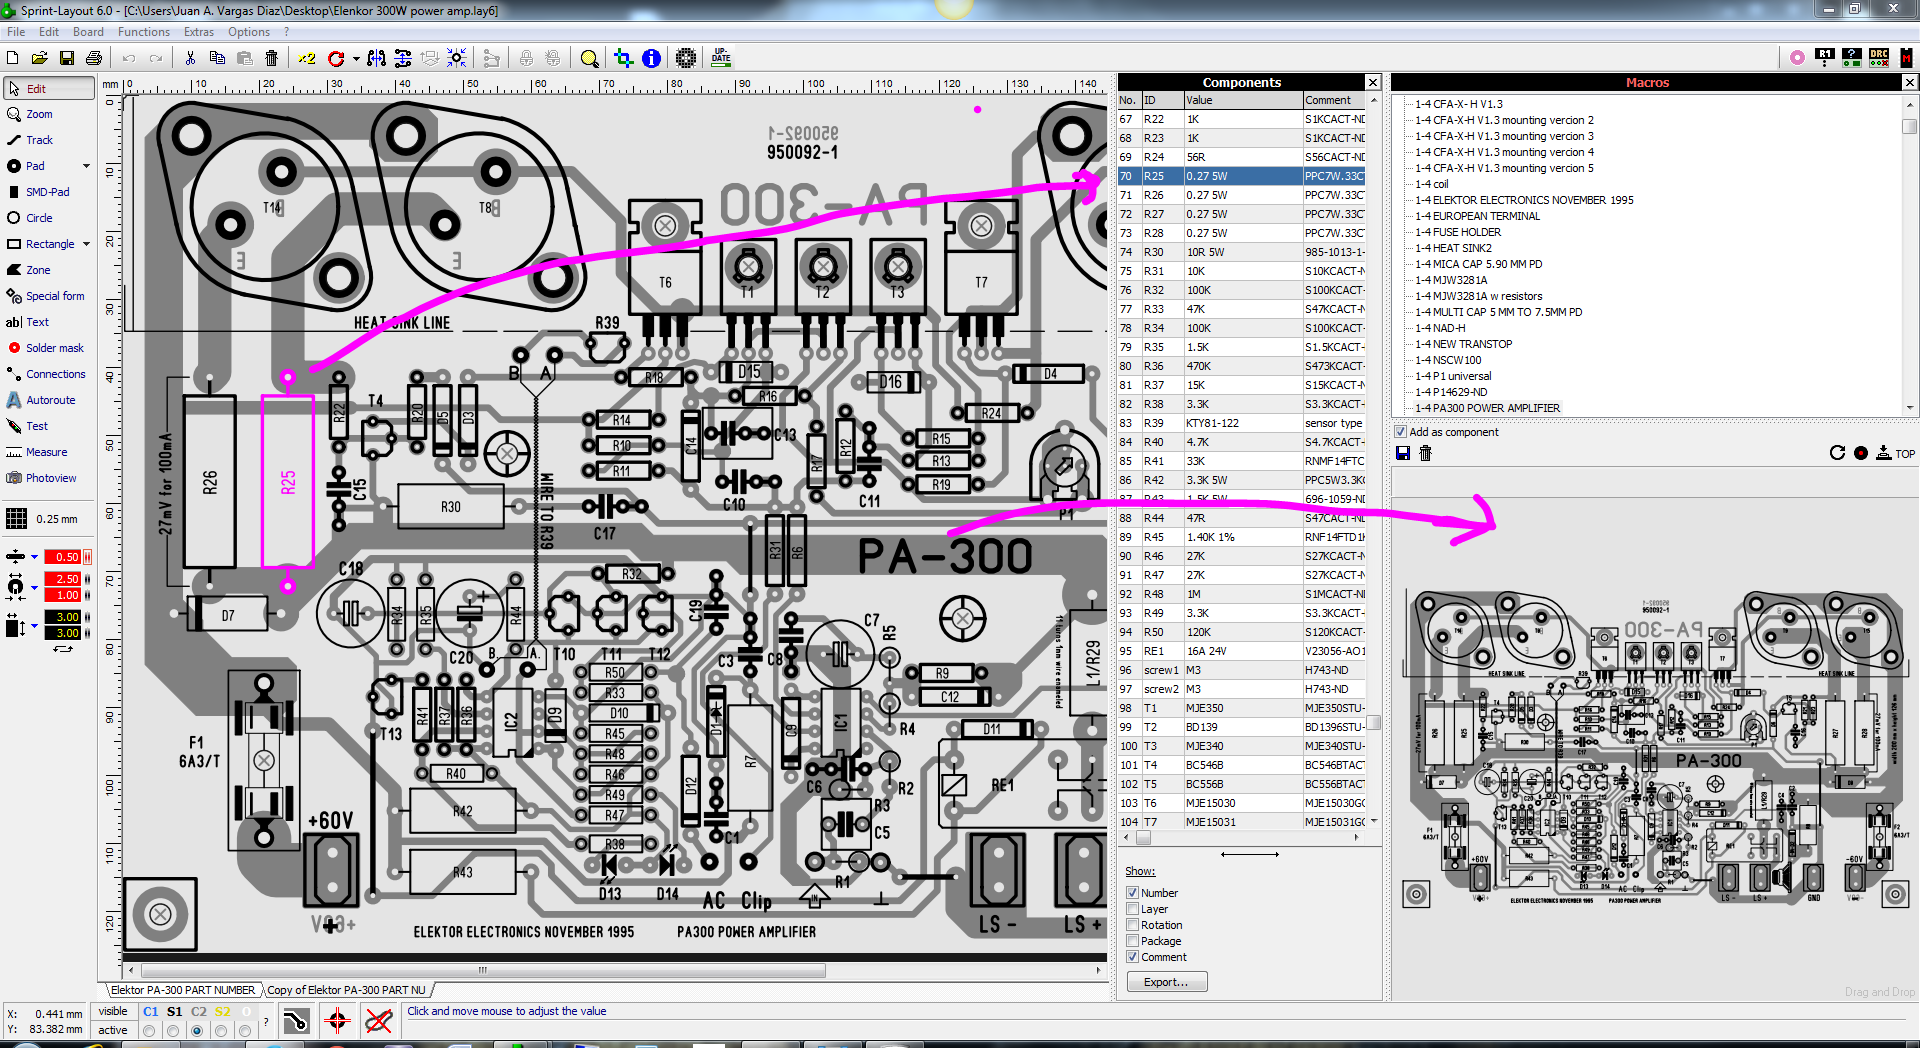
Task: Duplicate the selection with the x2 icon
Action: coord(307,58)
